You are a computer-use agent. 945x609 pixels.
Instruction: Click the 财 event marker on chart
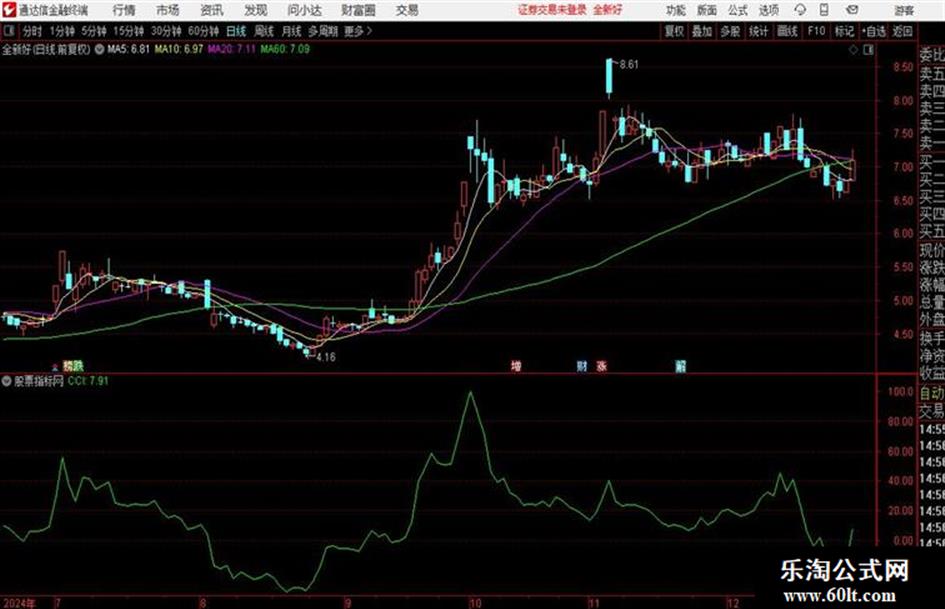tap(582, 365)
